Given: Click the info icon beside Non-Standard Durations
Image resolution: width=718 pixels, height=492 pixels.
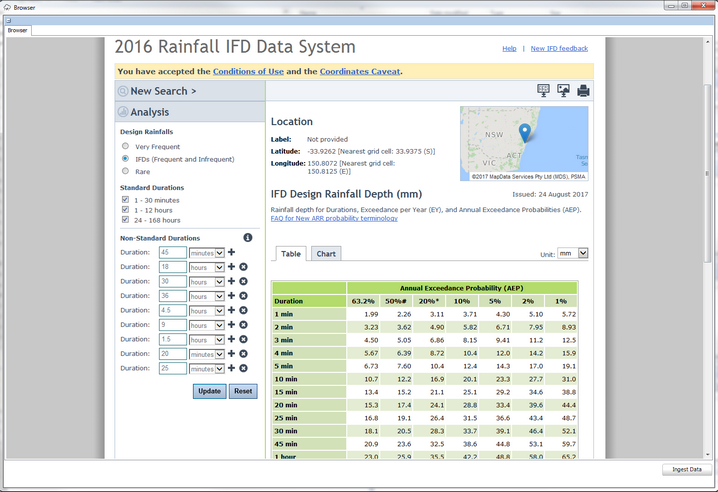Looking at the screenshot, I should coord(248,238).
